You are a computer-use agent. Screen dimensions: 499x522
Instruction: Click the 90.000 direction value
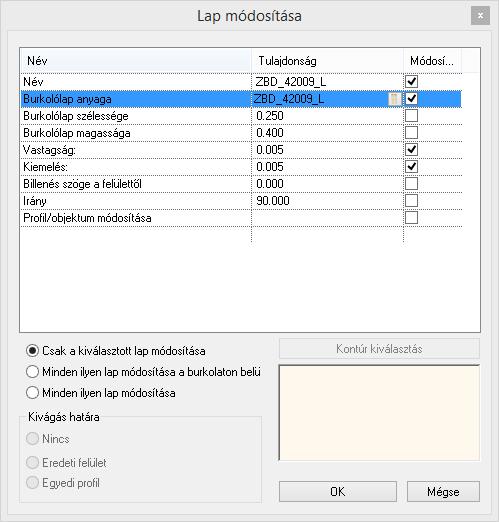coord(273,201)
